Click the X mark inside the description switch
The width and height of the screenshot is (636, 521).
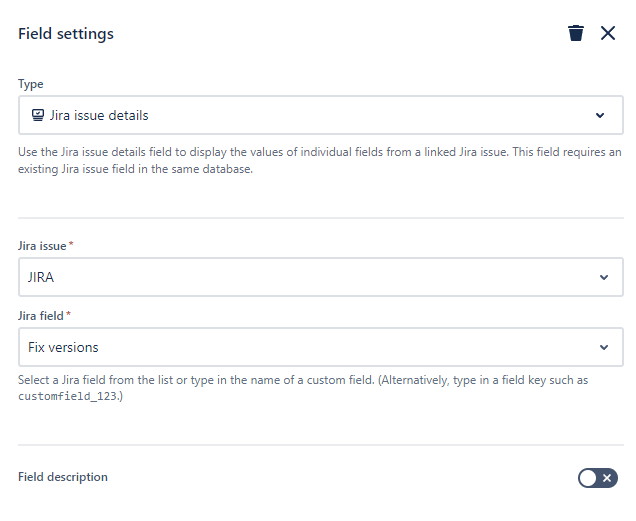click(x=607, y=478)
